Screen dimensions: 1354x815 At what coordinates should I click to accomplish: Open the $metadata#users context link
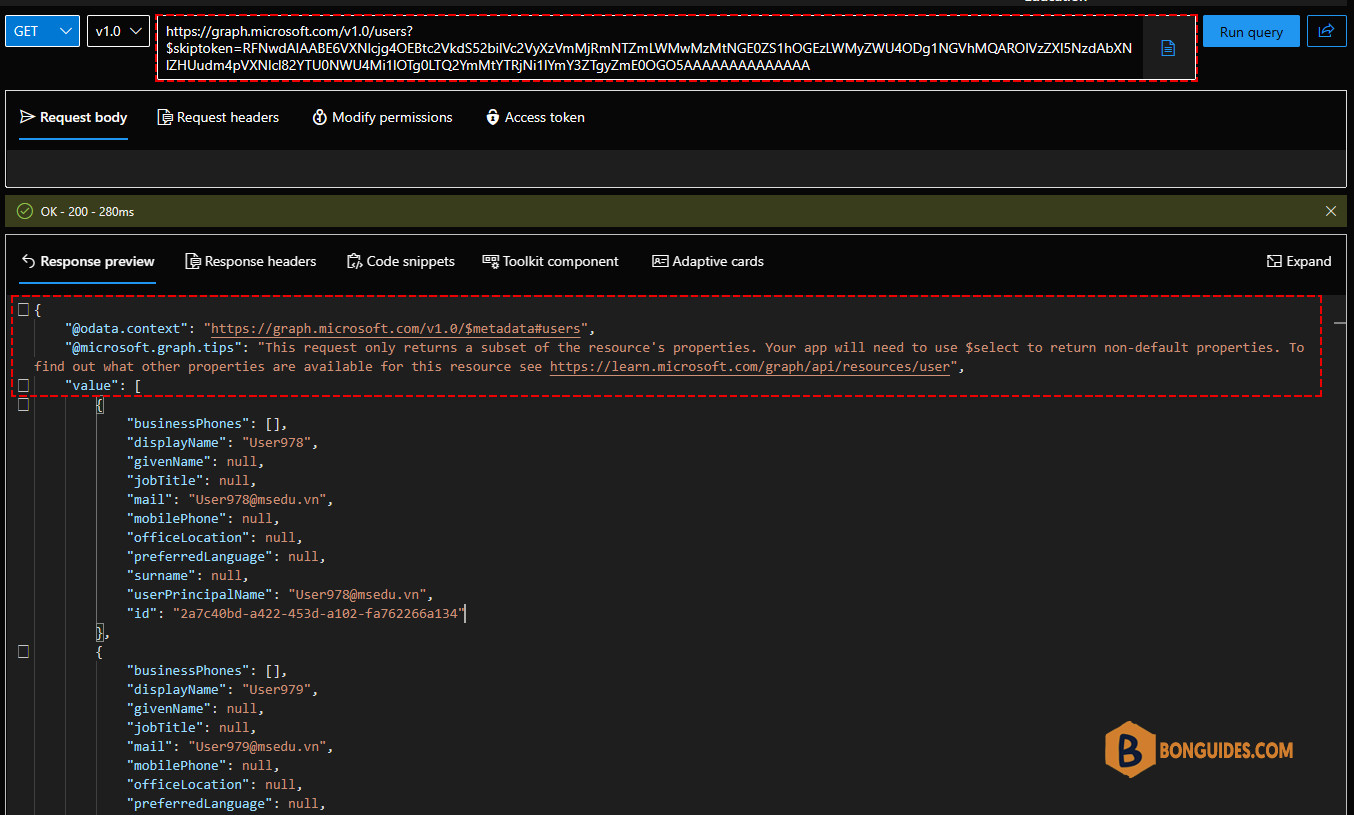[398, 328]
